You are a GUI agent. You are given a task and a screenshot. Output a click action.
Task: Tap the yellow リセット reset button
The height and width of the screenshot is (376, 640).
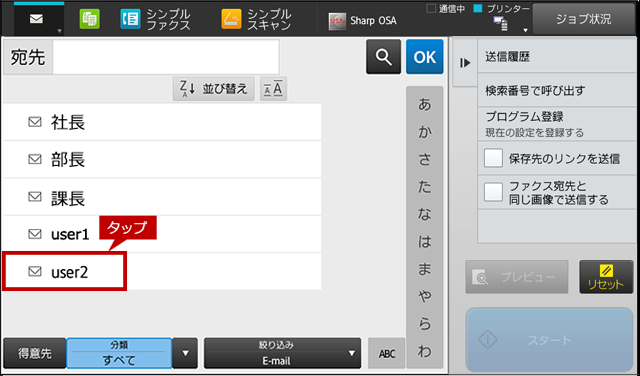pos(606,277)
